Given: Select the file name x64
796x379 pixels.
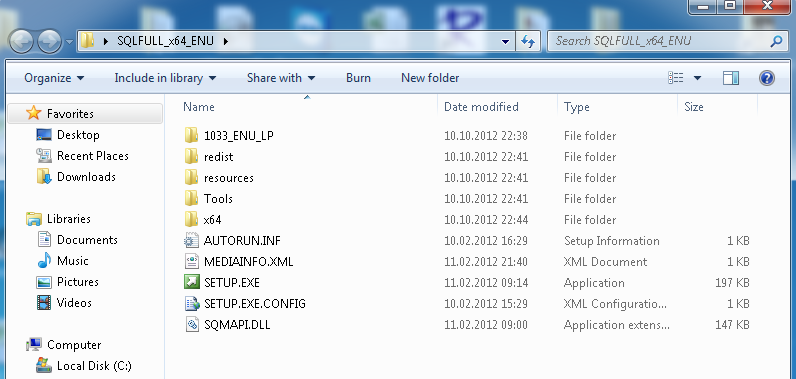Looking at the screenshot, I should (x=212, y=220).
